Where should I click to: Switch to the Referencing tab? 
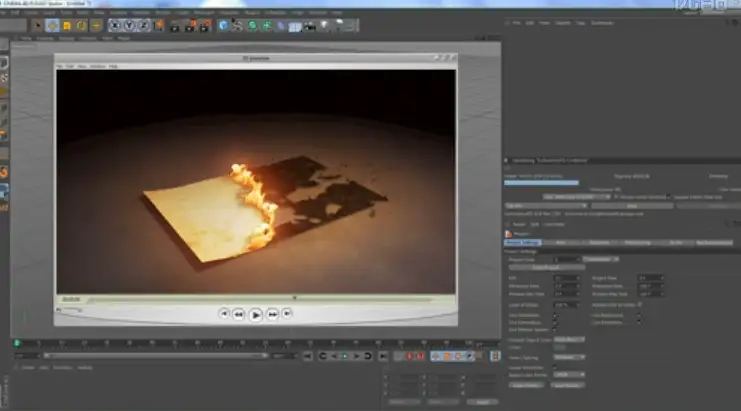638,243
